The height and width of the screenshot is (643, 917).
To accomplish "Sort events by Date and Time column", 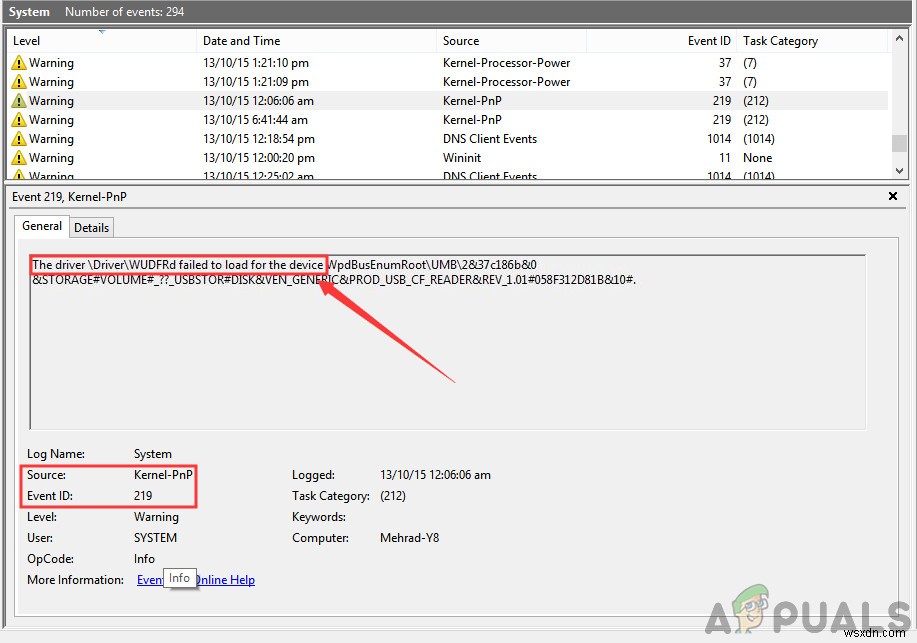I will [316, 41].
